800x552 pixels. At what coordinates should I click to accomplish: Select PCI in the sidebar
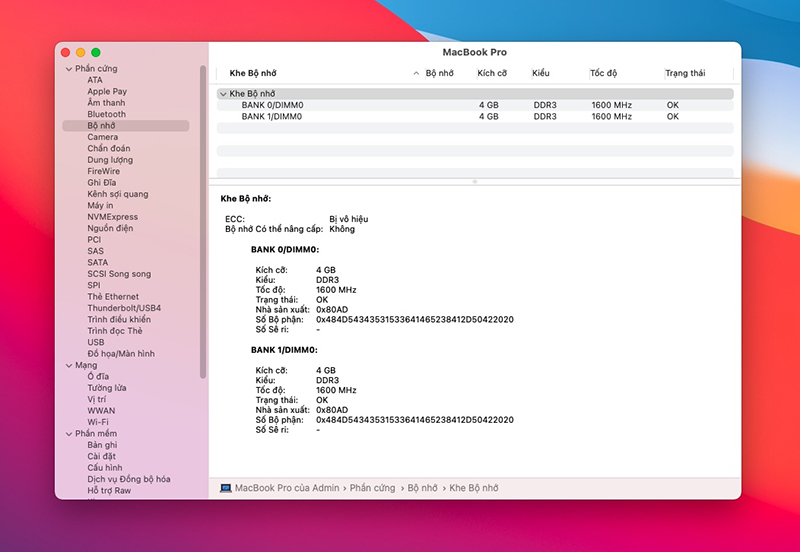(94, 240)
